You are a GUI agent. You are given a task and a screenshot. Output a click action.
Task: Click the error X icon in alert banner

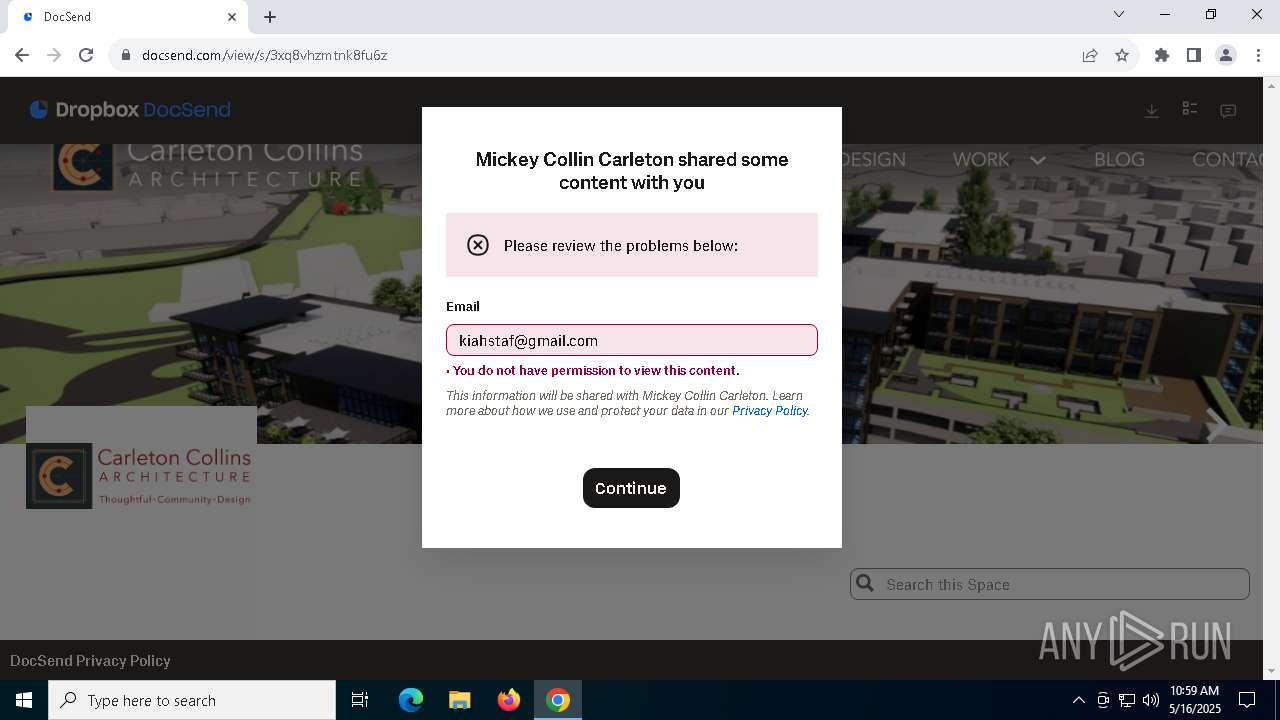[x=478, y=245]
